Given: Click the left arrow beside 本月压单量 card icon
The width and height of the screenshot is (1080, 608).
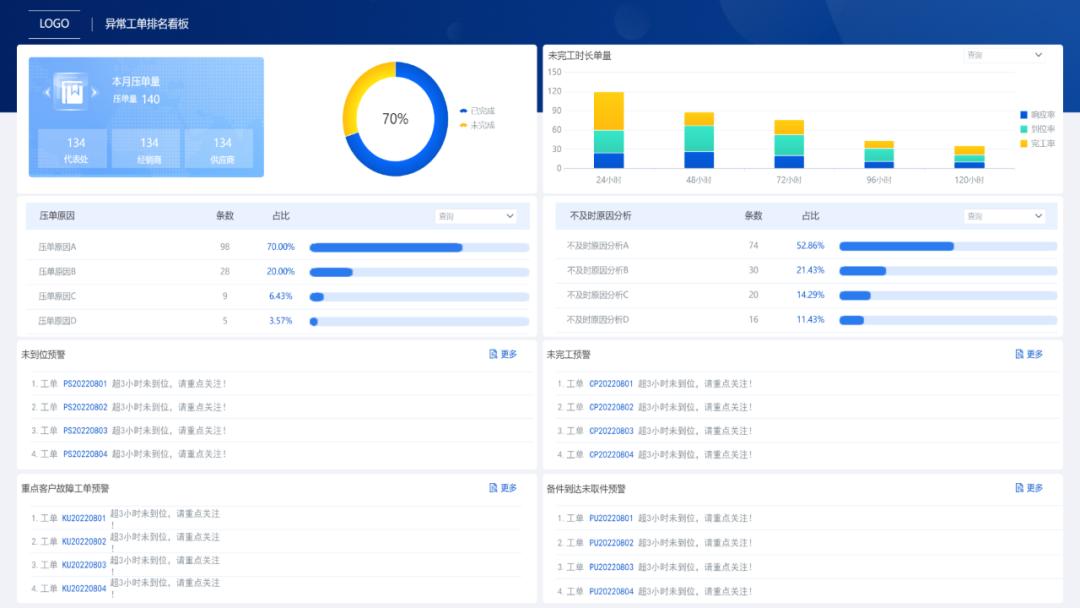Looking at the screenshot, I should (x=46, y=93).
